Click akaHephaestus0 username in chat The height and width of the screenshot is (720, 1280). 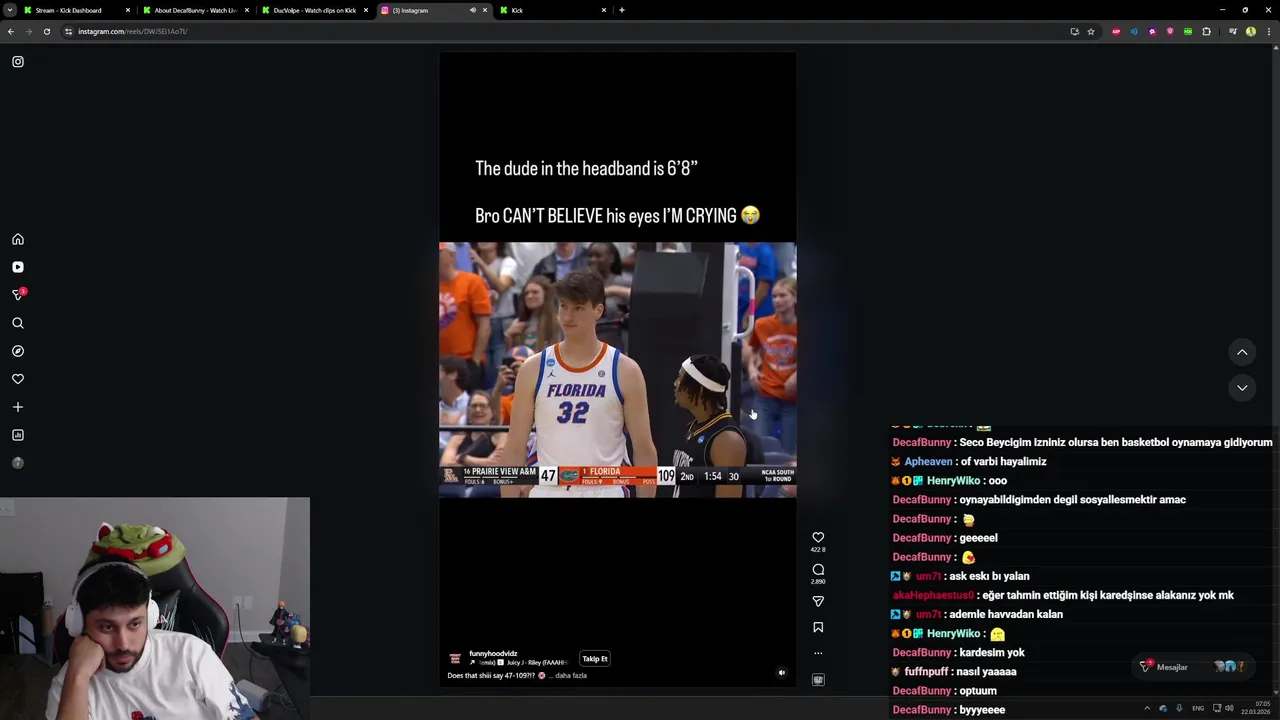(x=933, y=595)
